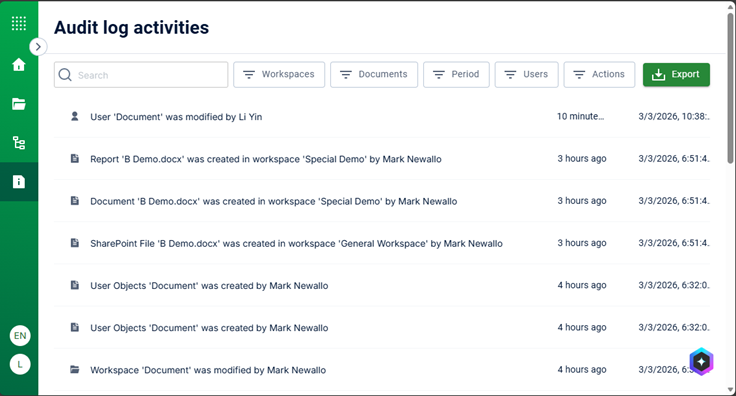
Task: Click timestamp '3/3/2026, 10:38:..'
Action: tap(674, 116)
